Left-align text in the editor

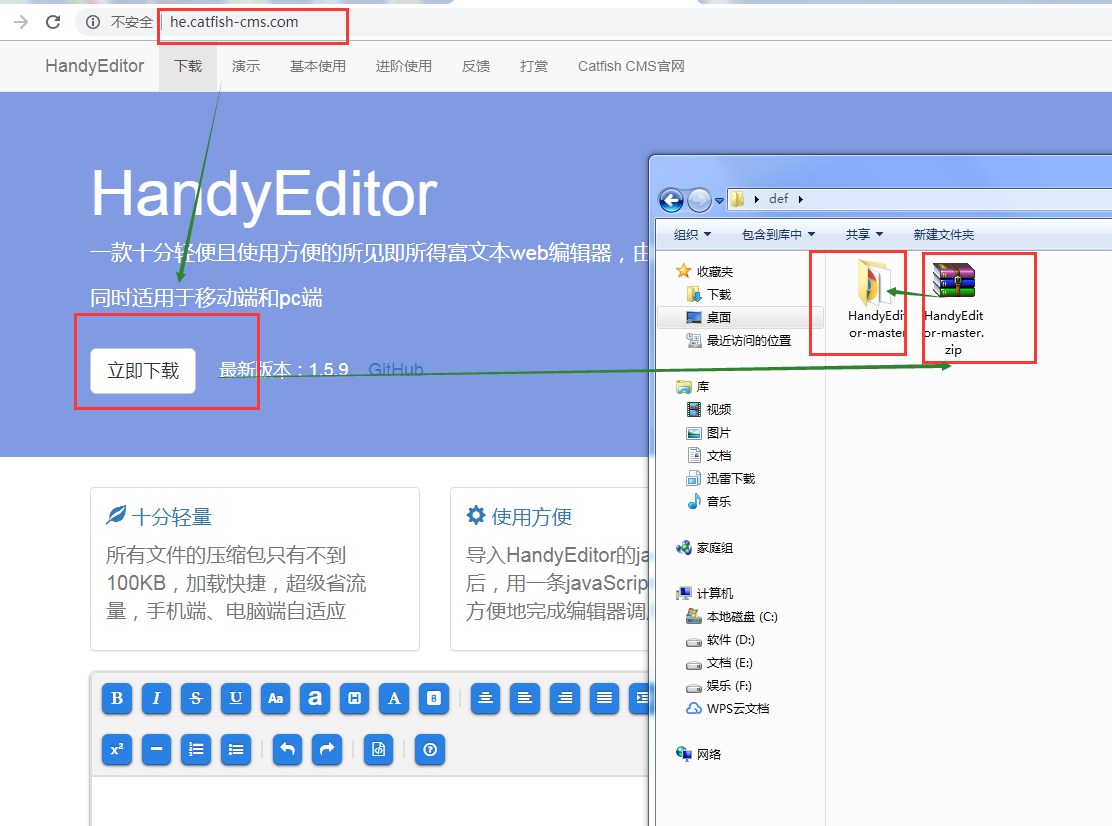click(x=526, y=698)
